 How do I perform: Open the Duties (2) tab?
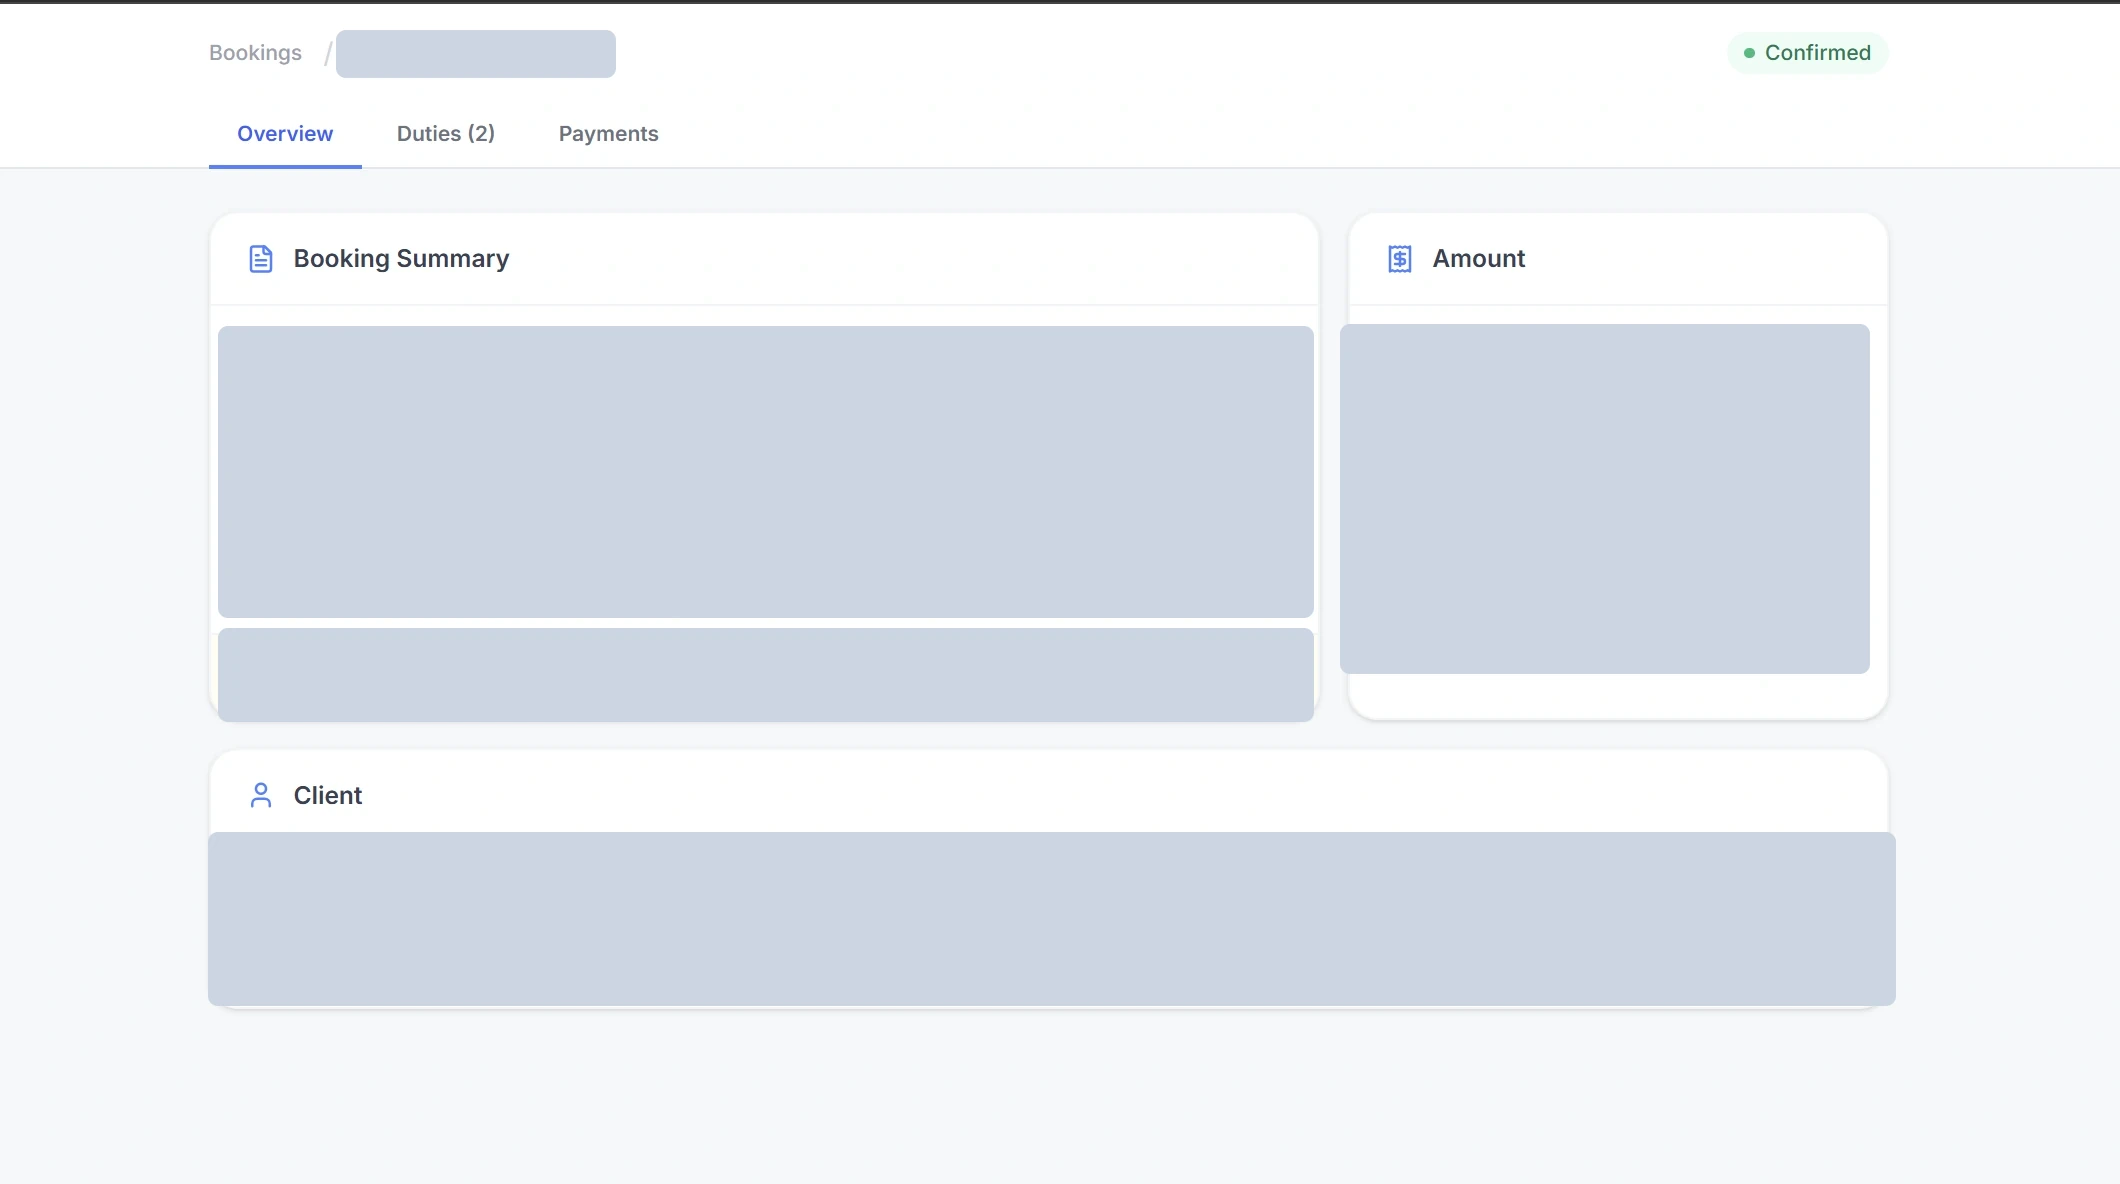[x=446, y=134]
